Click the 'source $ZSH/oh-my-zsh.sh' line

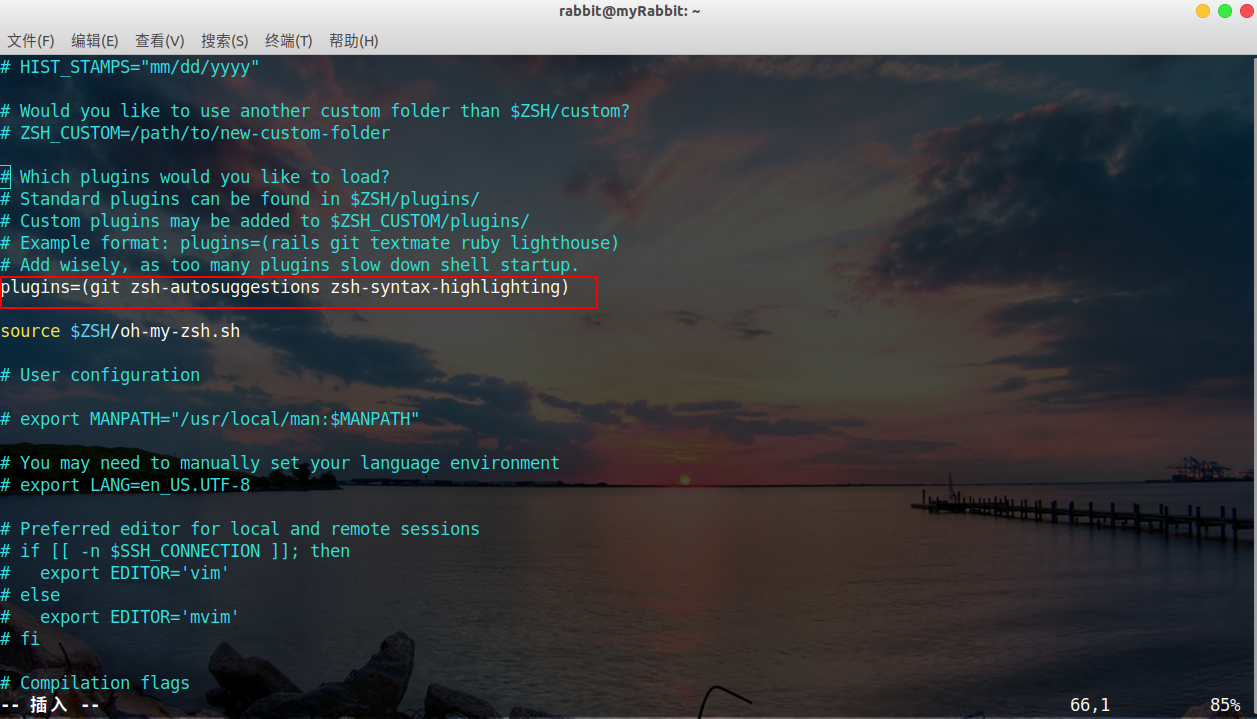point(120,331)
